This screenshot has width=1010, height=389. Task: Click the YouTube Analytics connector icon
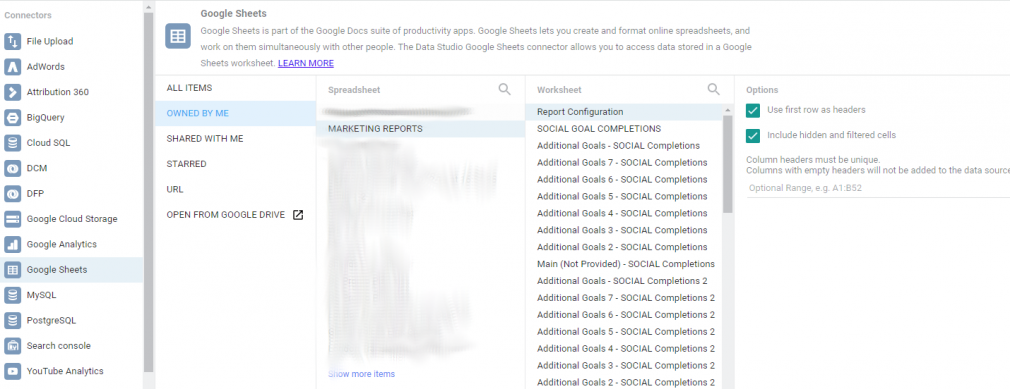pyautogui.click(x=12, y=372)
